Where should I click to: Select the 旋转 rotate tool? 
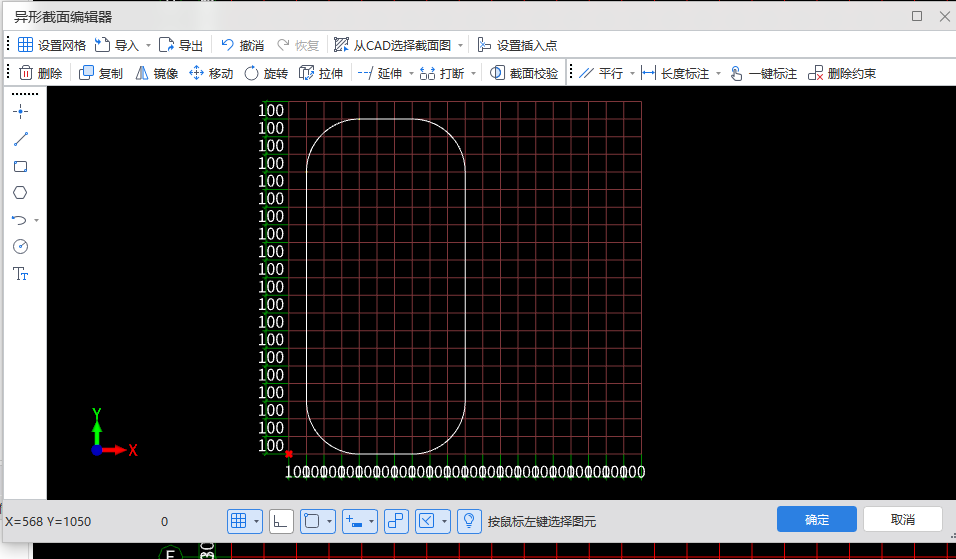click(x=266, y=73)
